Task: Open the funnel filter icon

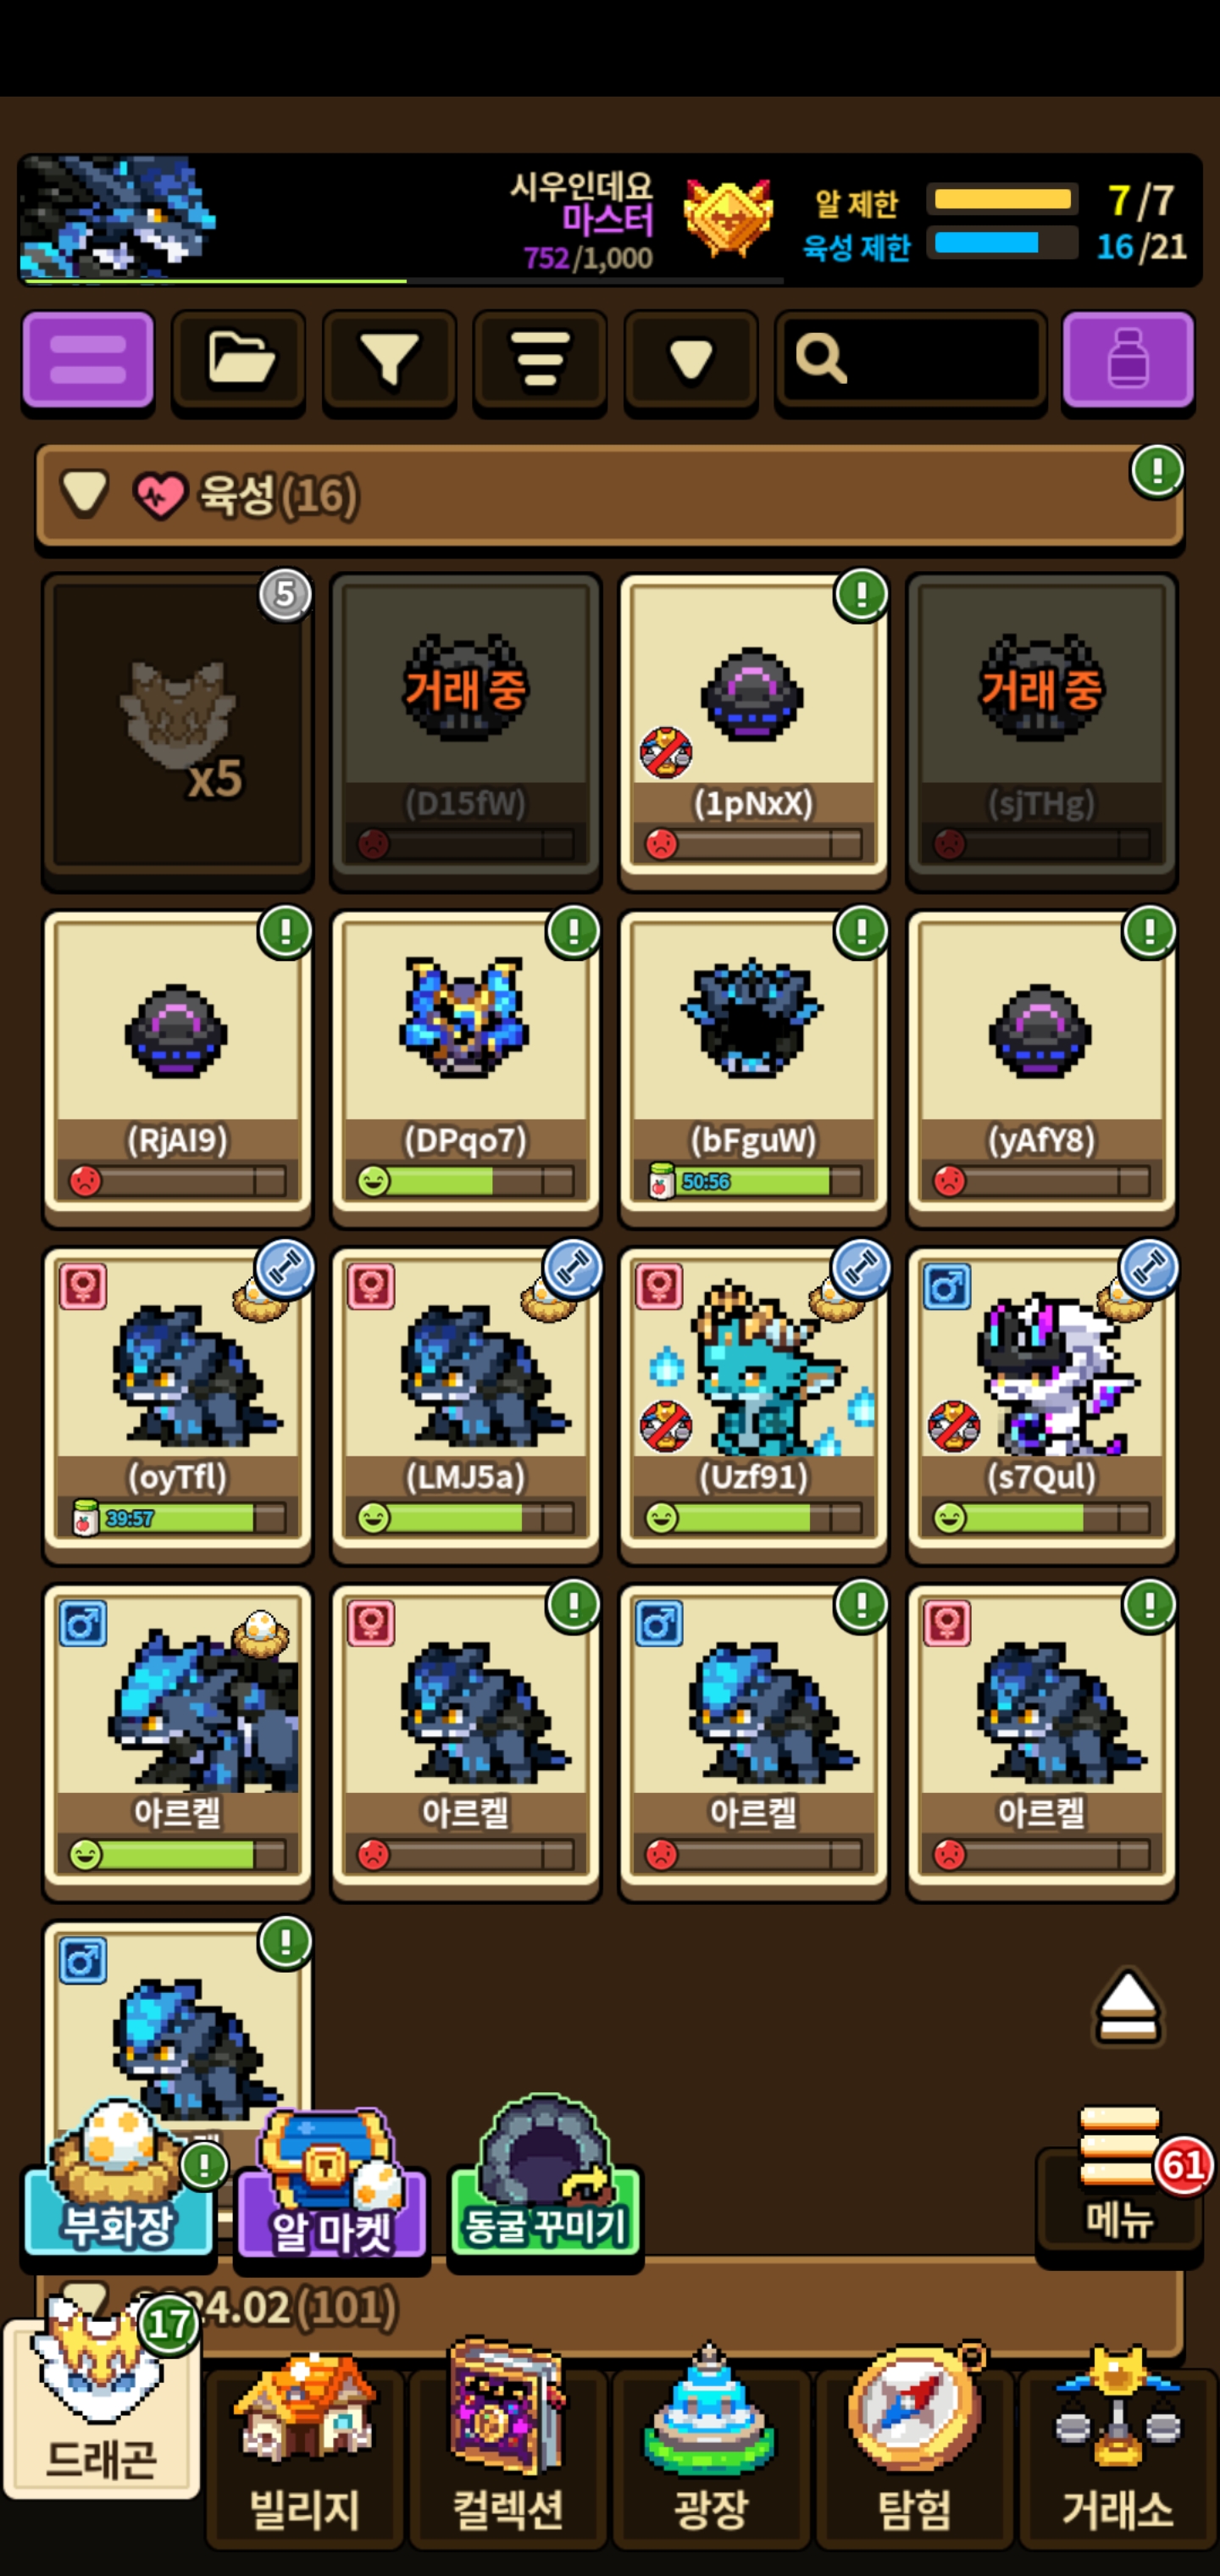Action: coord(389,360)
